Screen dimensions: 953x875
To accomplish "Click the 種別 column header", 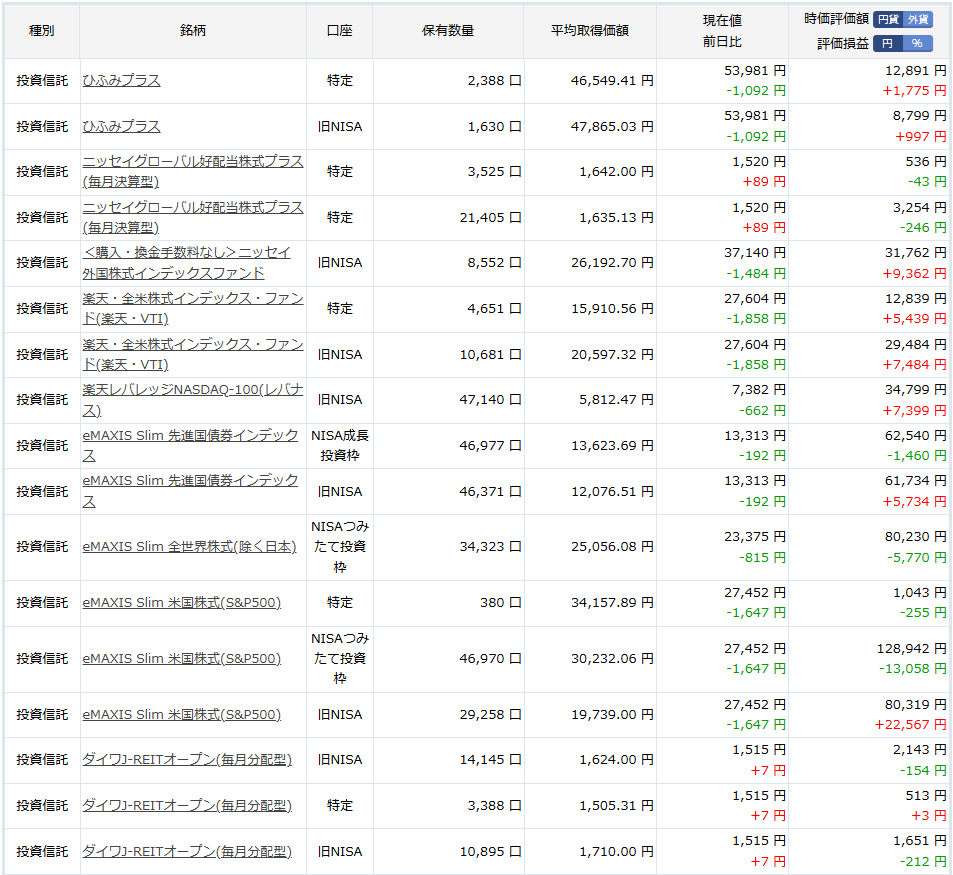I will coord(42,31).
